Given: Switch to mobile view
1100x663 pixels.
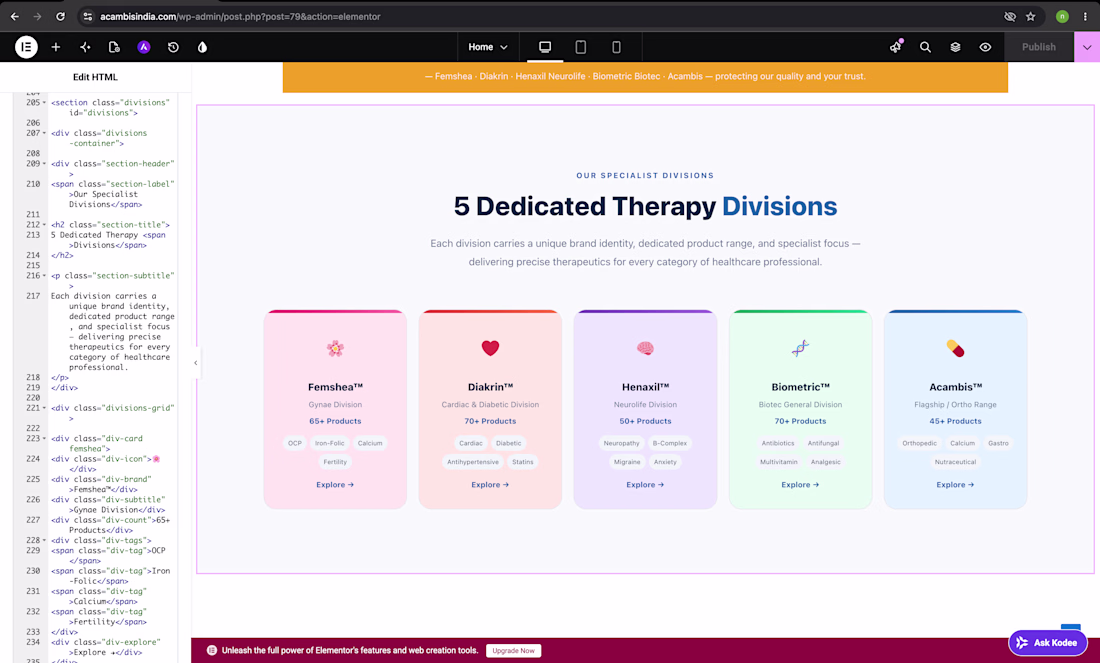Looking at the screenshot, I should pyautogui.click(x=617, y=47).
